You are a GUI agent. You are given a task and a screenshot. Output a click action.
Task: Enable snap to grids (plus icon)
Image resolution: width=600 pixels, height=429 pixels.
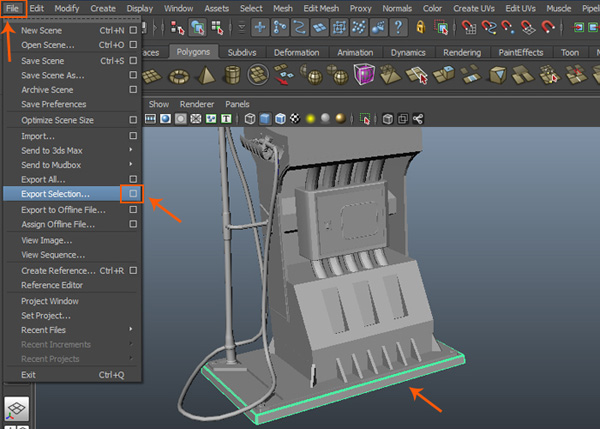(260, 28)
